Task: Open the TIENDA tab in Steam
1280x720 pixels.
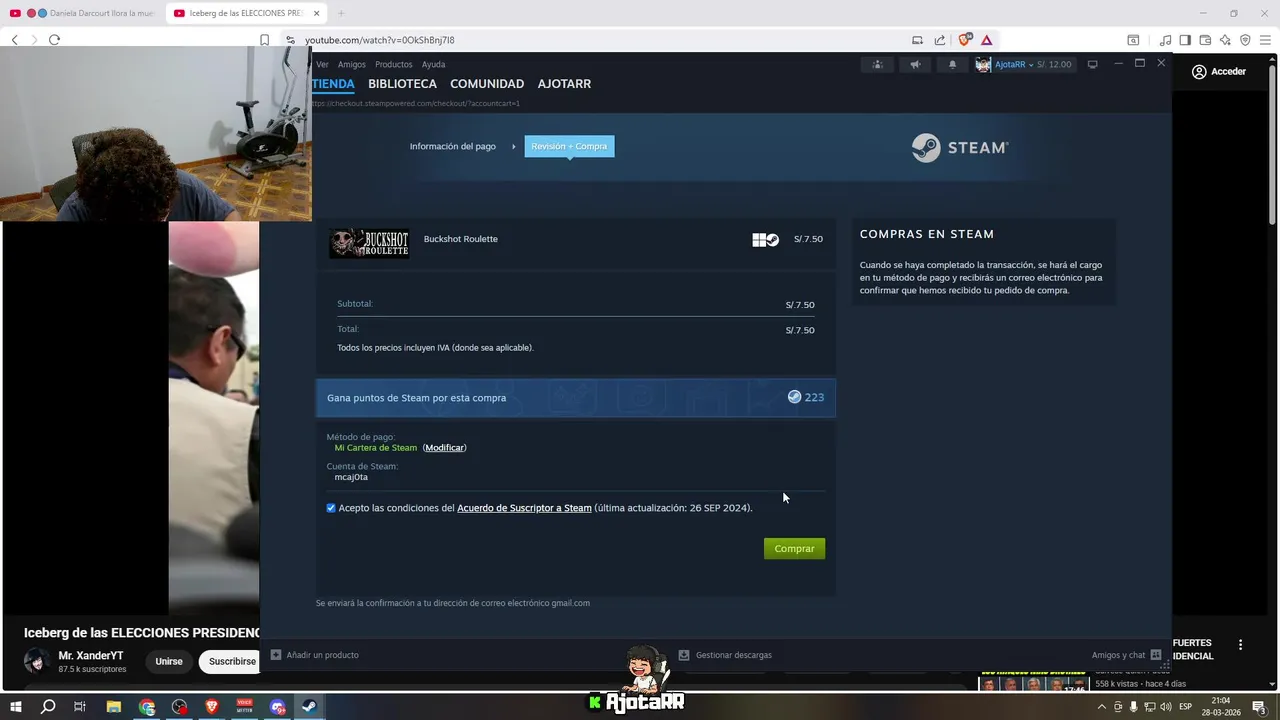Action: pos(333,84)
